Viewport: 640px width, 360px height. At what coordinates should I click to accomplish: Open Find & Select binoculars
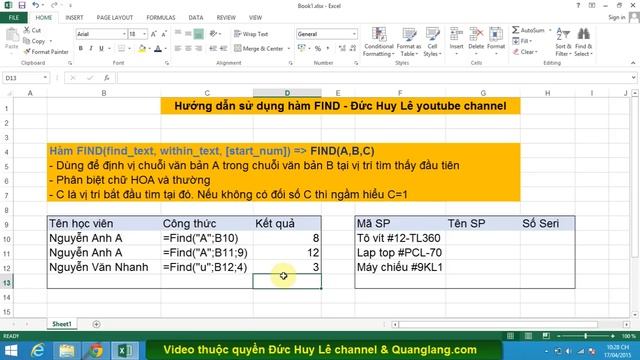coord(583,42)
